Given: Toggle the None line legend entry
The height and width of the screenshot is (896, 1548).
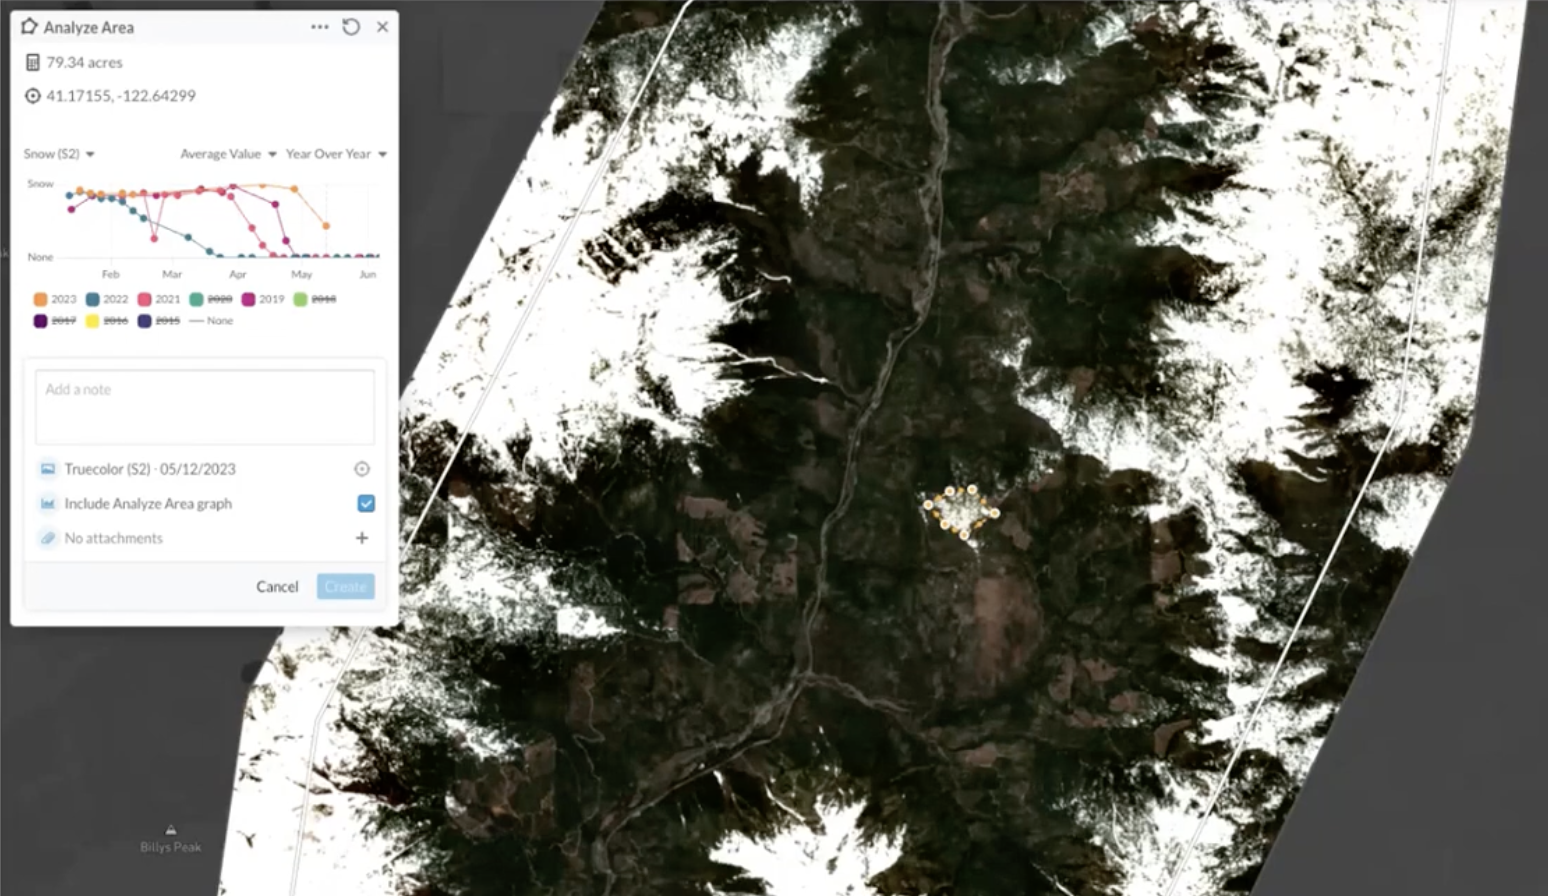Looking at the screenshot, I should [x=211, y=321].
